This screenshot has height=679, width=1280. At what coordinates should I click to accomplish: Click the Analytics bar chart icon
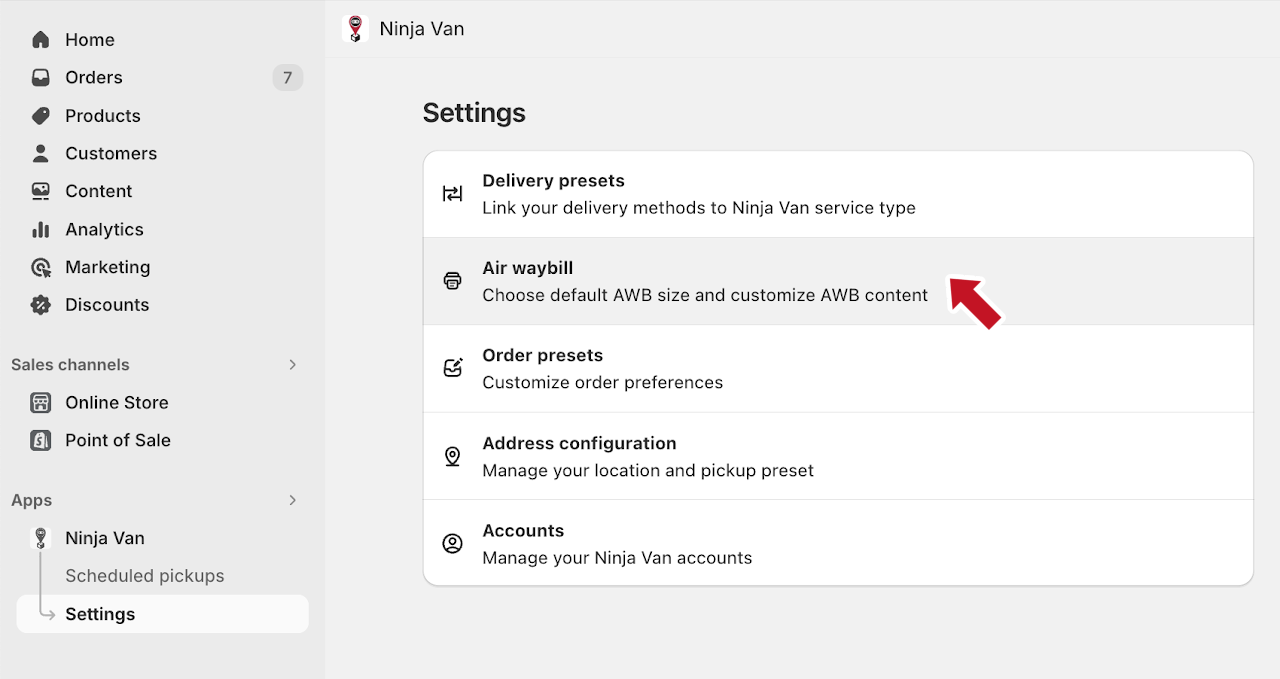(x=41, y=230)
